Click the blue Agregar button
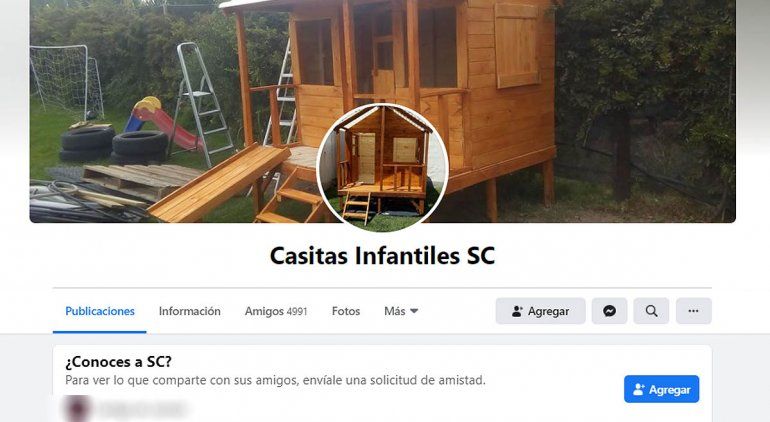This screenshot has height=422, width=770. (x=661, y=389)
